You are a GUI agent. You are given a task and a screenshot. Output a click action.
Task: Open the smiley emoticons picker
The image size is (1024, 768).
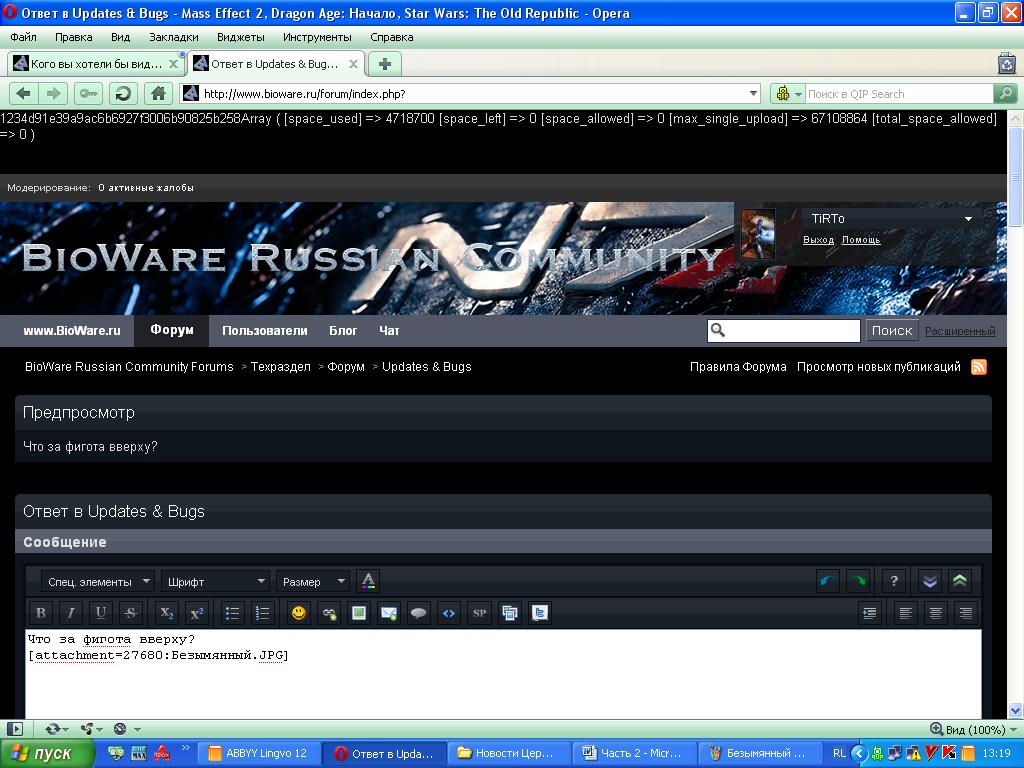click(298, 613)
